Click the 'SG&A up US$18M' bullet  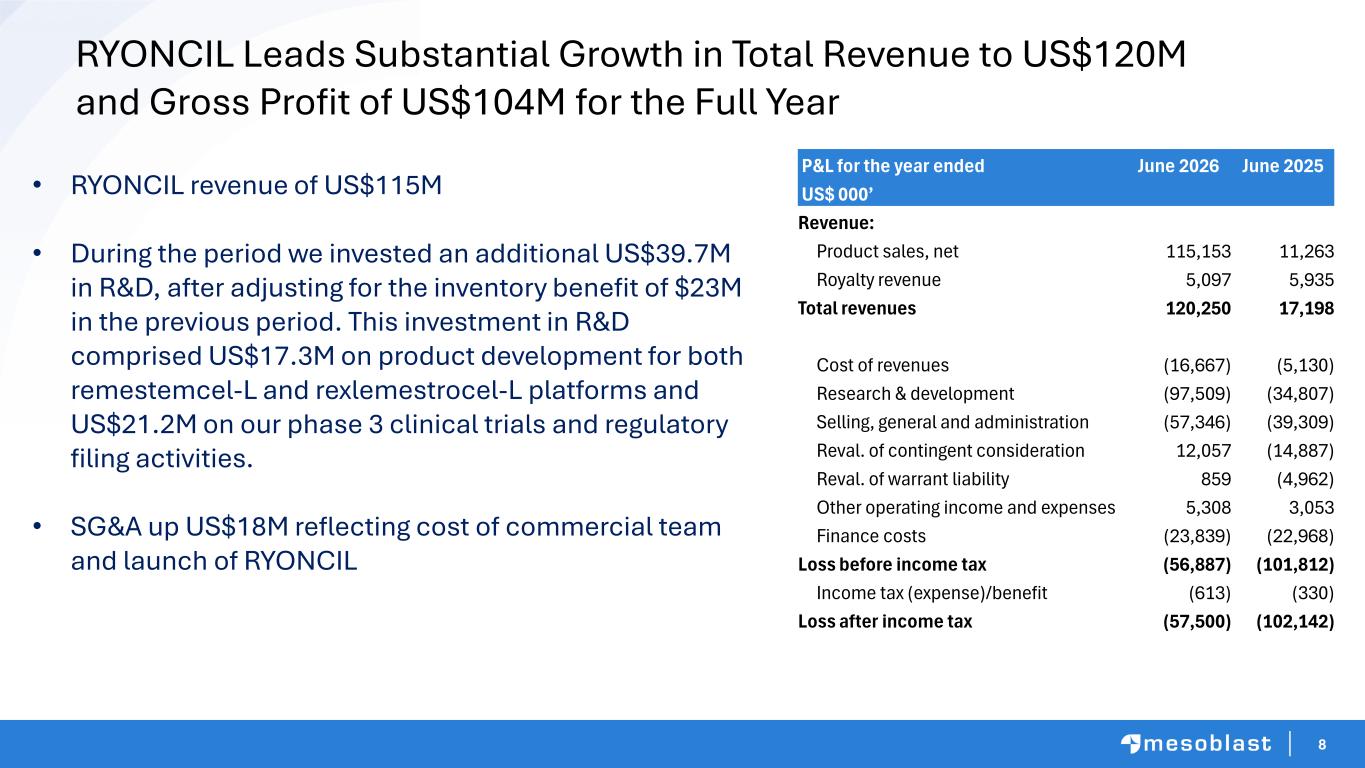point(396,543)
